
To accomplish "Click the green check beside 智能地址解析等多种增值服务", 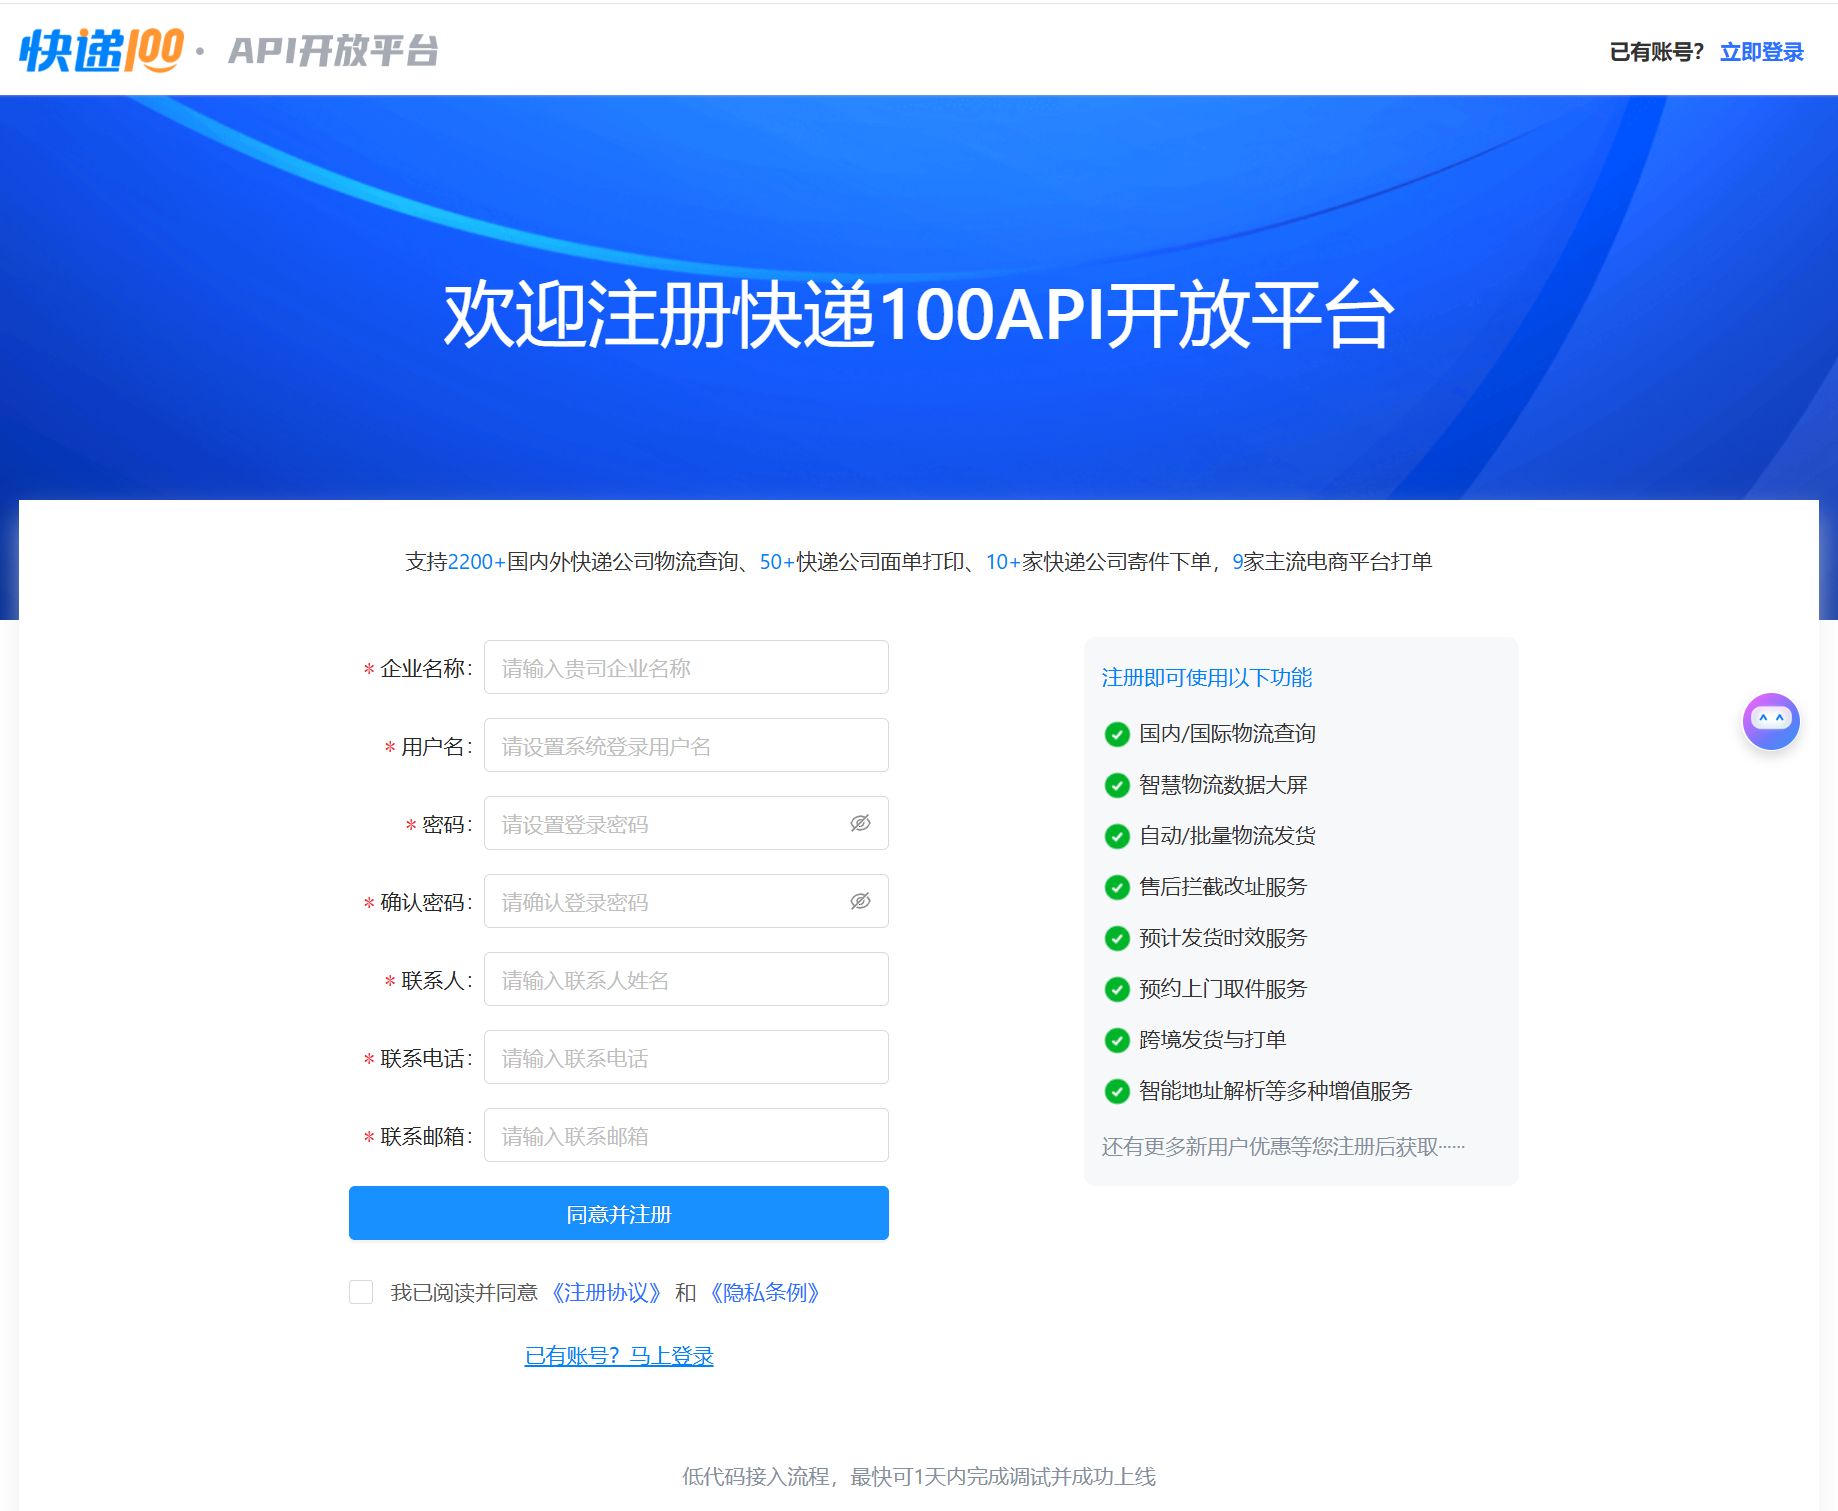I will pyautogui.click(x=1117, y=1091).
